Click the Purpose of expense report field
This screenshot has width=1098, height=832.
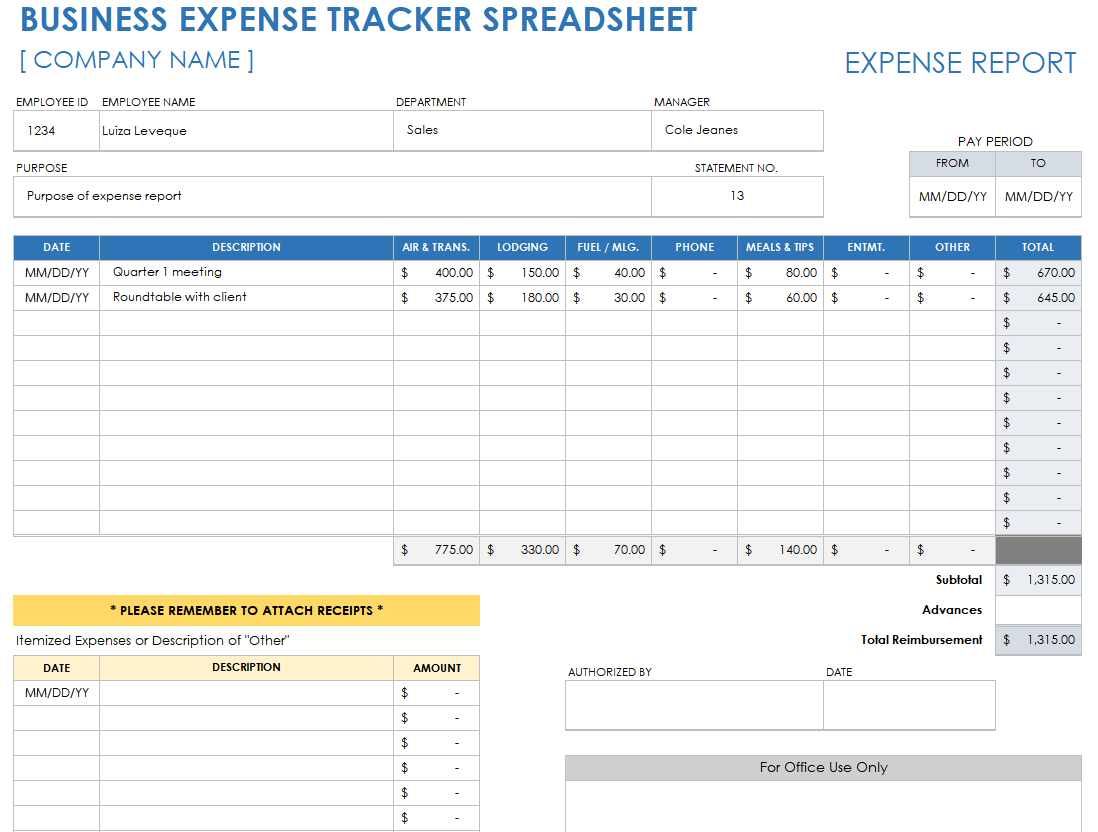coord(332,197)
